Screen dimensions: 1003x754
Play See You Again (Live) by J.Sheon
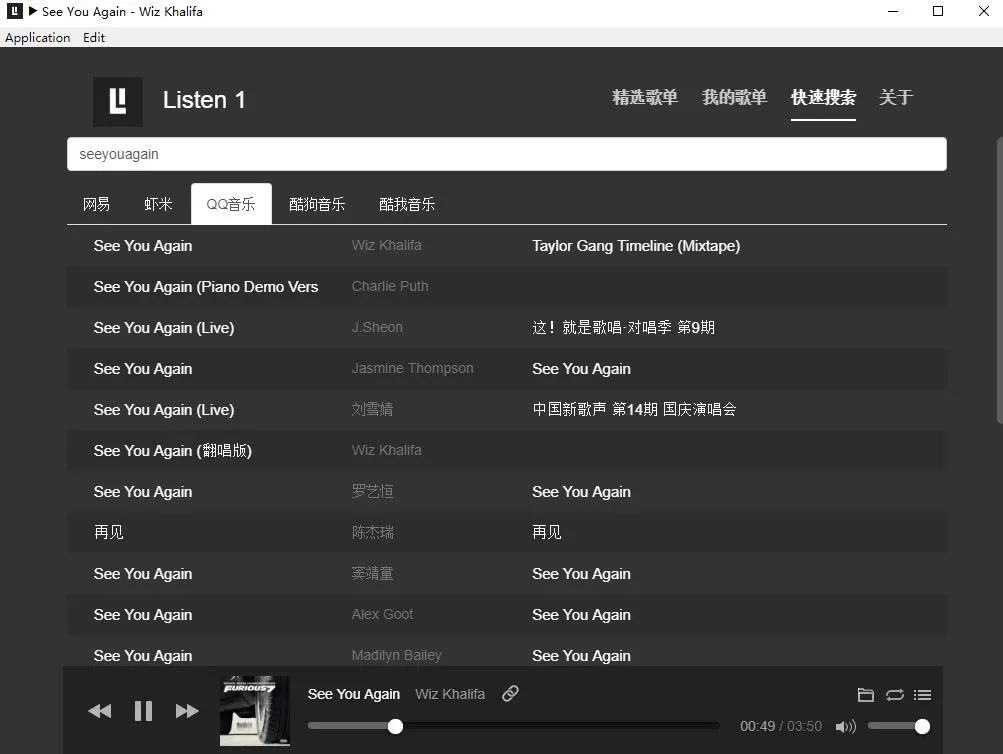click(164, 327)
